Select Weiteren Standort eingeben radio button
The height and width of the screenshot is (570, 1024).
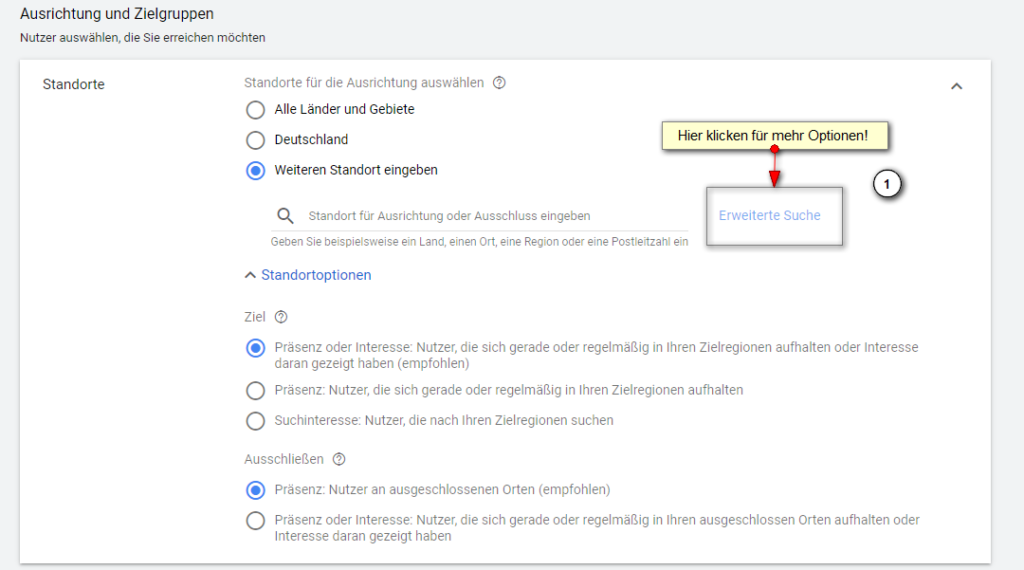(256, 170)
